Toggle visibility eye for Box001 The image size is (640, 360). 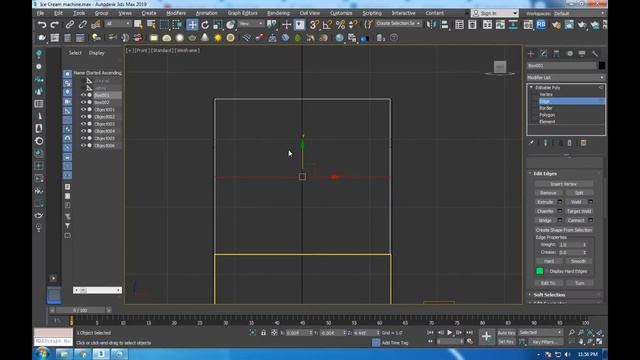click(x=83, y=95)
